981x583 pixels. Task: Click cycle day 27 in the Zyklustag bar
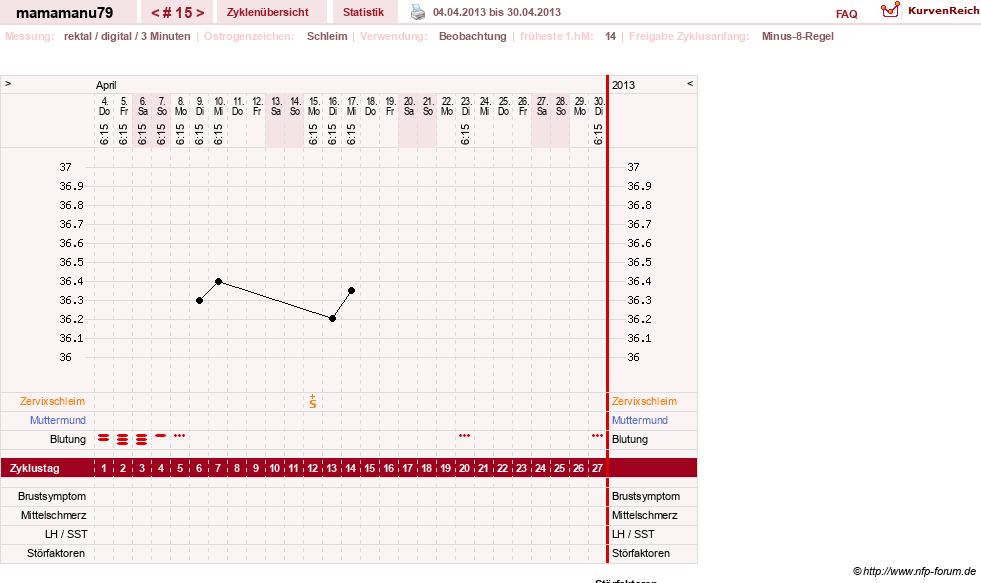point(597,468)
